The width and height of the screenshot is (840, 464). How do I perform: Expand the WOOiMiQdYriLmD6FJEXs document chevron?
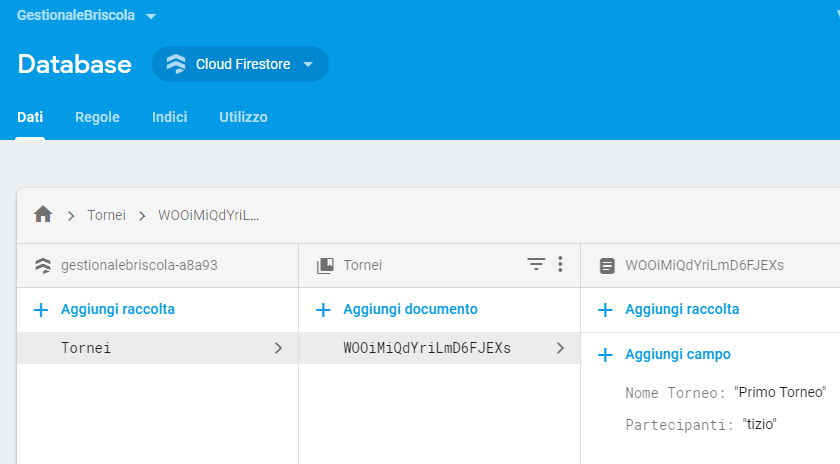(560, 348)
